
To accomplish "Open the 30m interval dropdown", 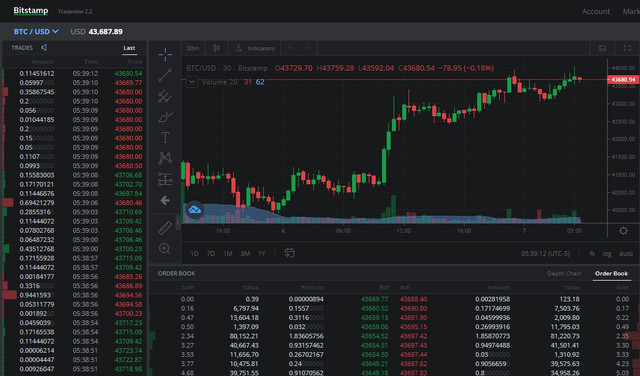I will tap(193, 49).
